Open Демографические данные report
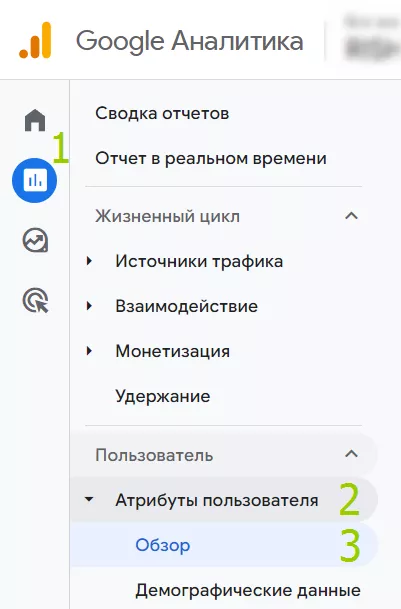401x609 pixels. 248,591
